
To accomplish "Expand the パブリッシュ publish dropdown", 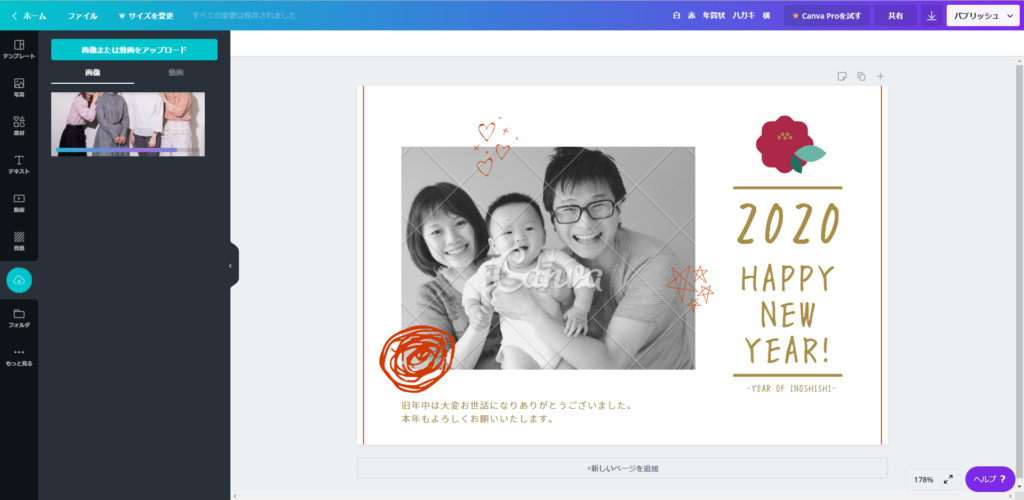I will (x=983, y=16).
